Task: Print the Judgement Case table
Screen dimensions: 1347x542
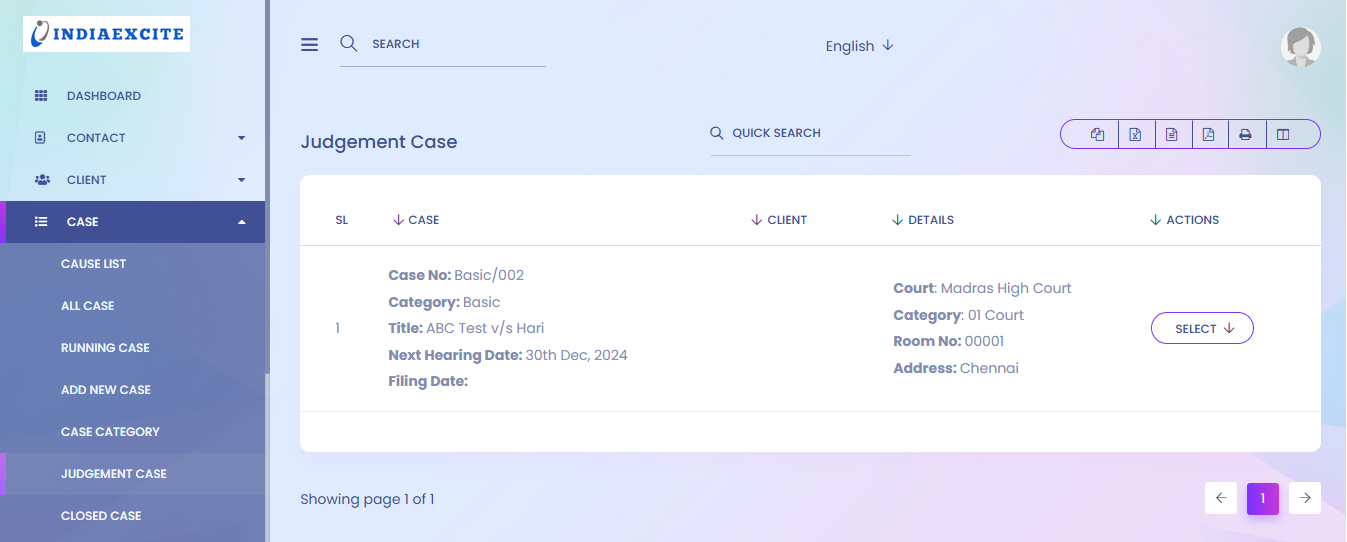Action: [x=1246, y=135]
